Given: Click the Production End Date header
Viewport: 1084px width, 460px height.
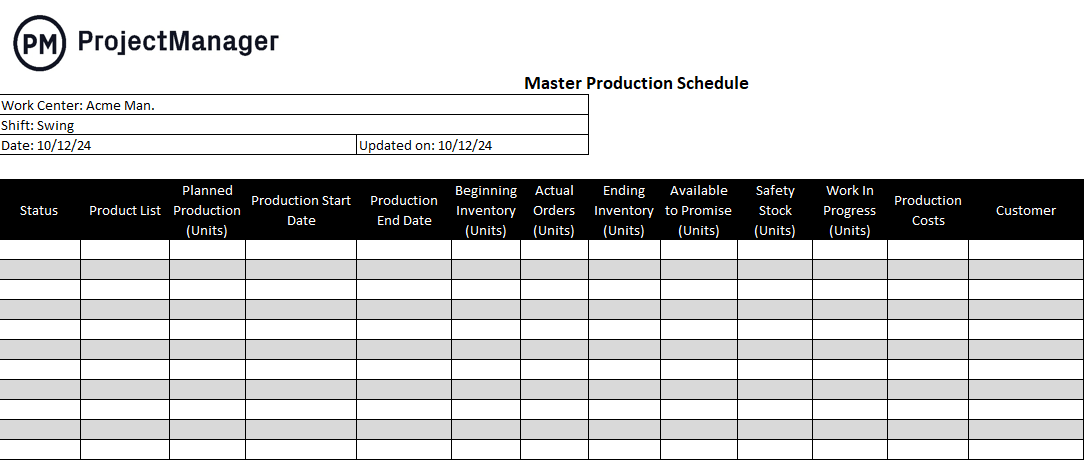Looking at the screenshot, I should coord(404,210).
